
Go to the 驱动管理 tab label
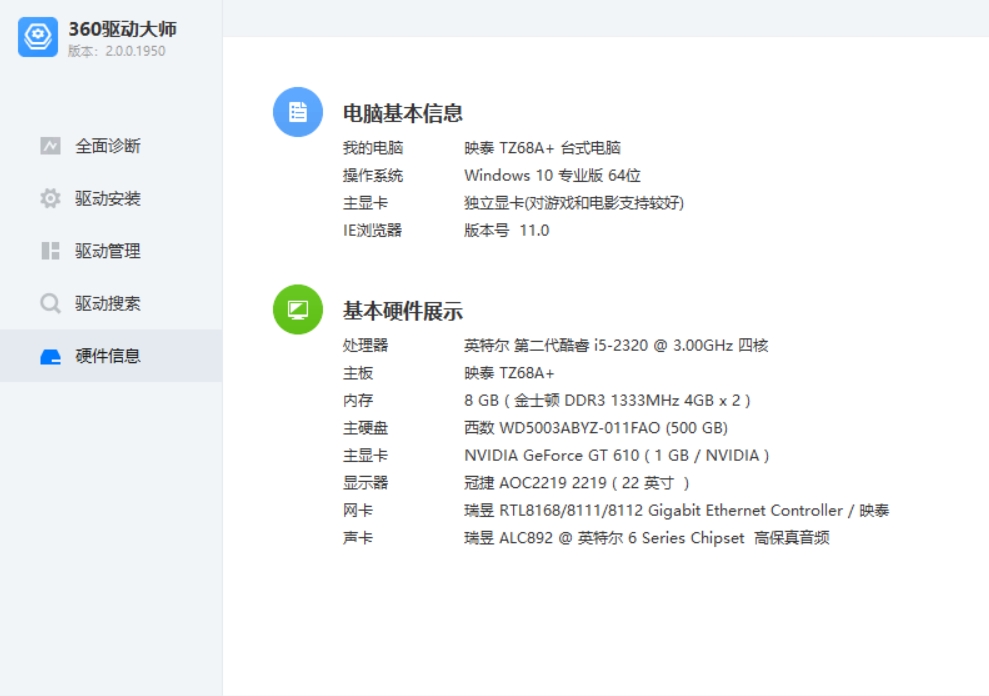[x=108, y=251]
